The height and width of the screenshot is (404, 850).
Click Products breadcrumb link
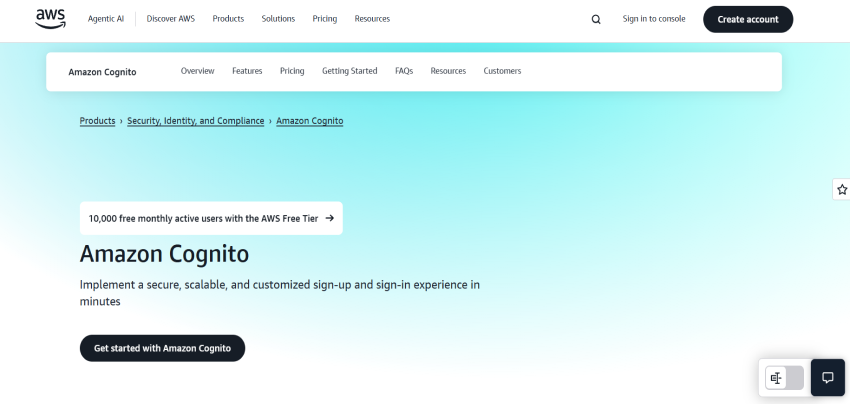[x=98, y=121]
